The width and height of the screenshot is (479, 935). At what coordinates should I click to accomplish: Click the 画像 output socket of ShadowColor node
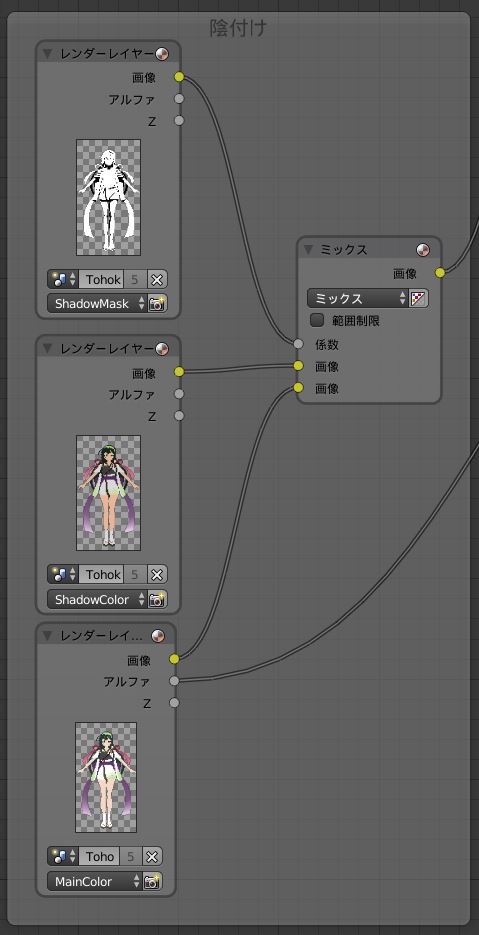180,372
